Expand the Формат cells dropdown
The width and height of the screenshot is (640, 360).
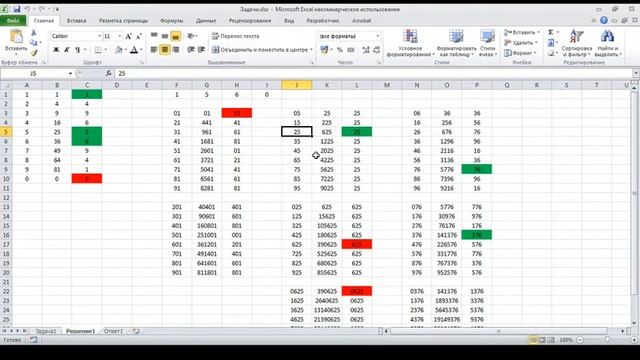pos(535,53)
